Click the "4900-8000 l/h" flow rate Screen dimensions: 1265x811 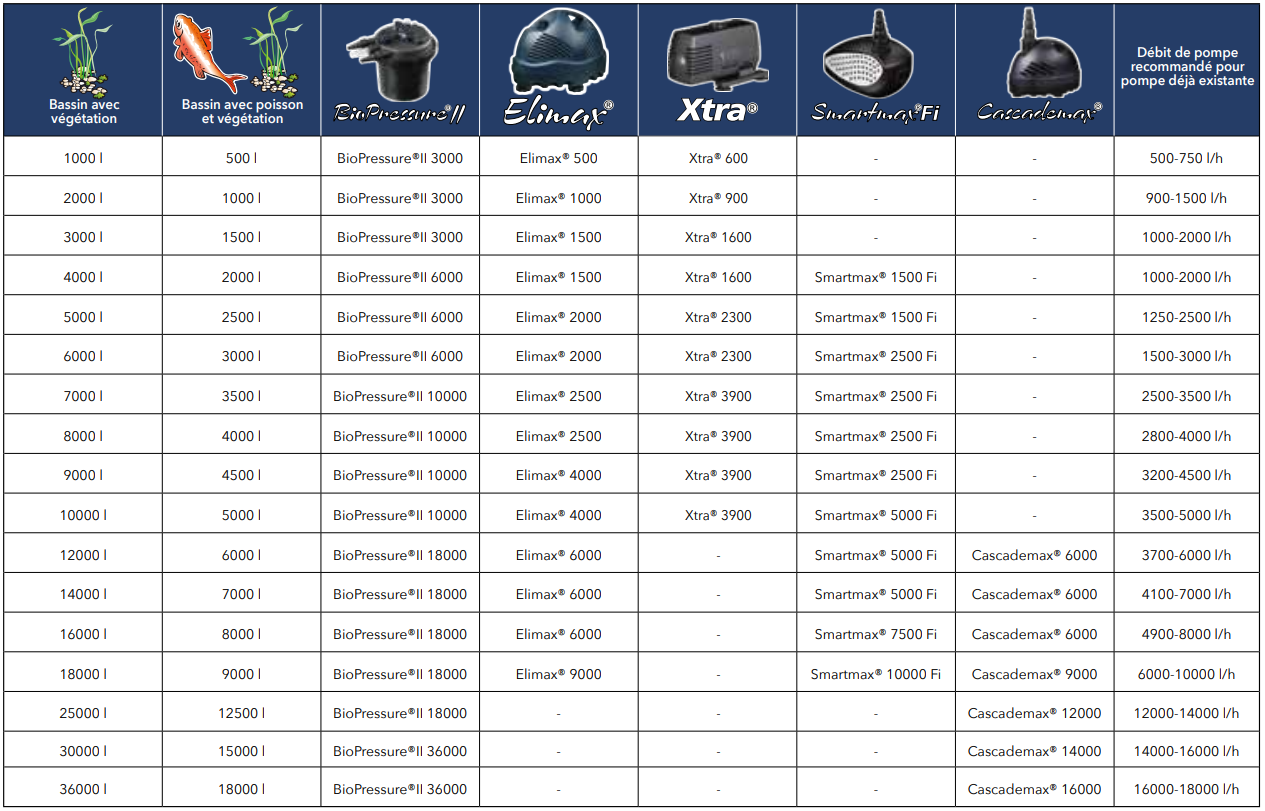1187,634
